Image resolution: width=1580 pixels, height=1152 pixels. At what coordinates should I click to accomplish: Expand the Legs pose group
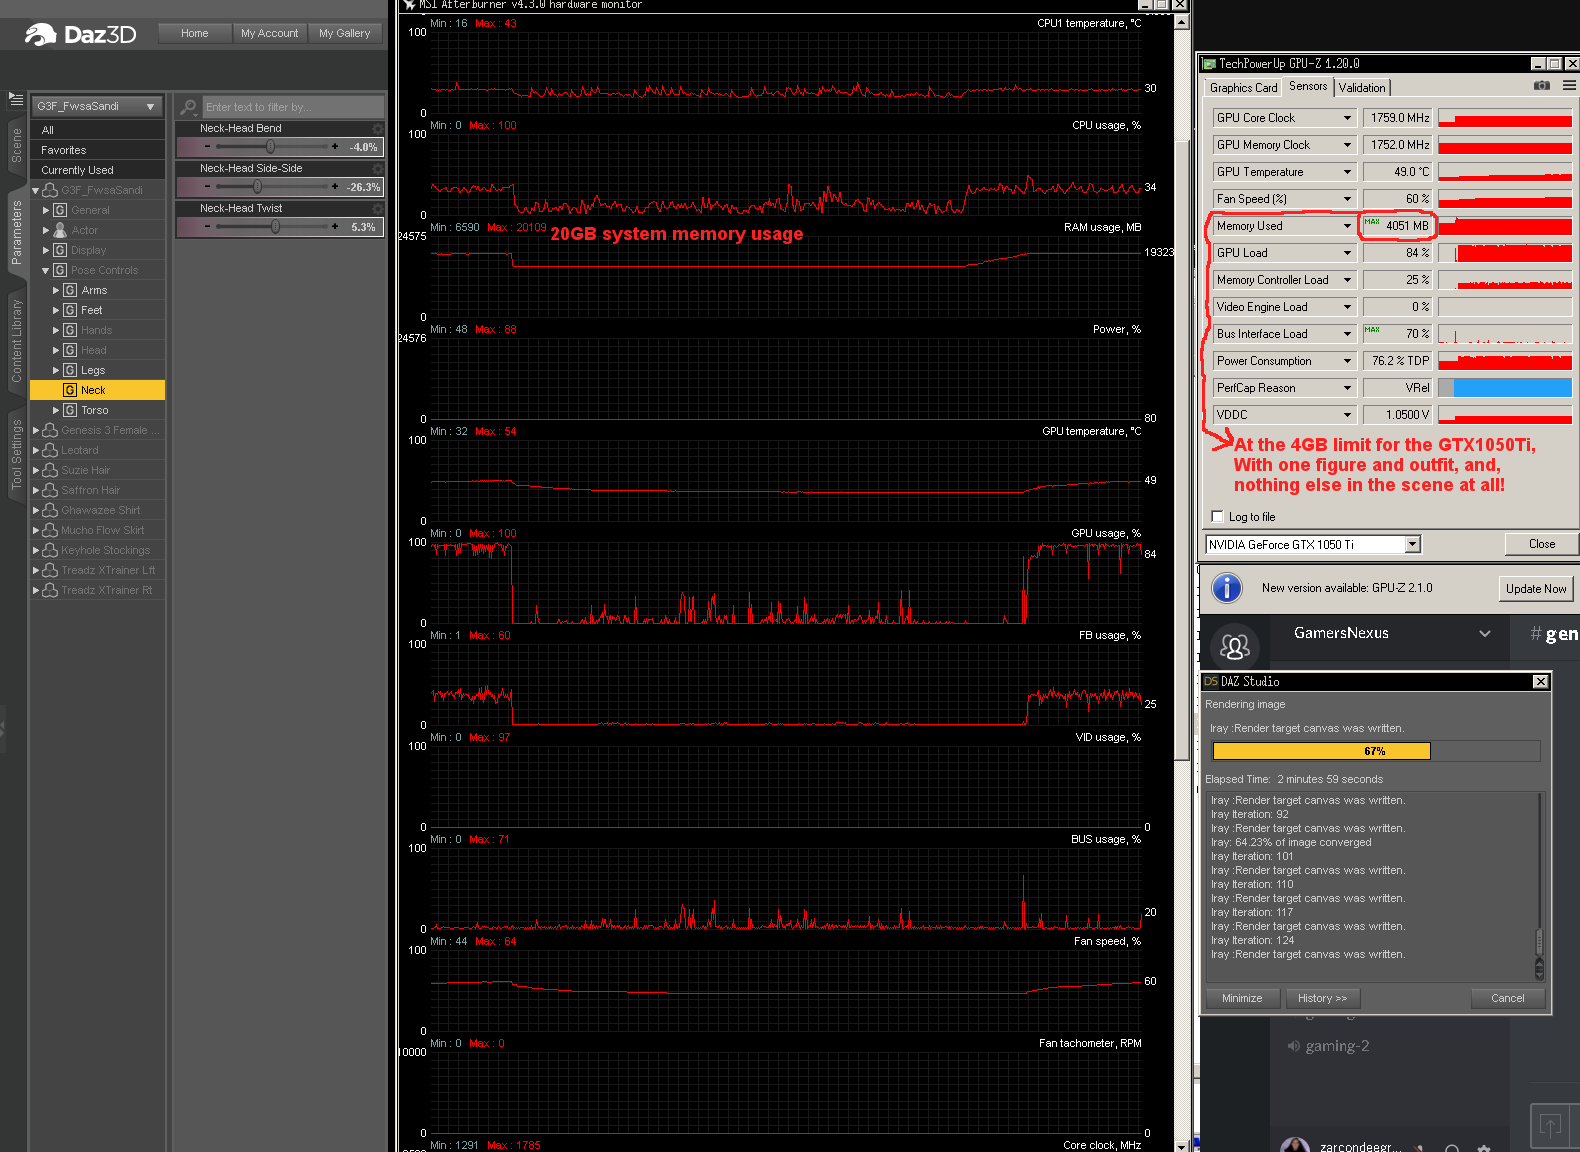56,370
